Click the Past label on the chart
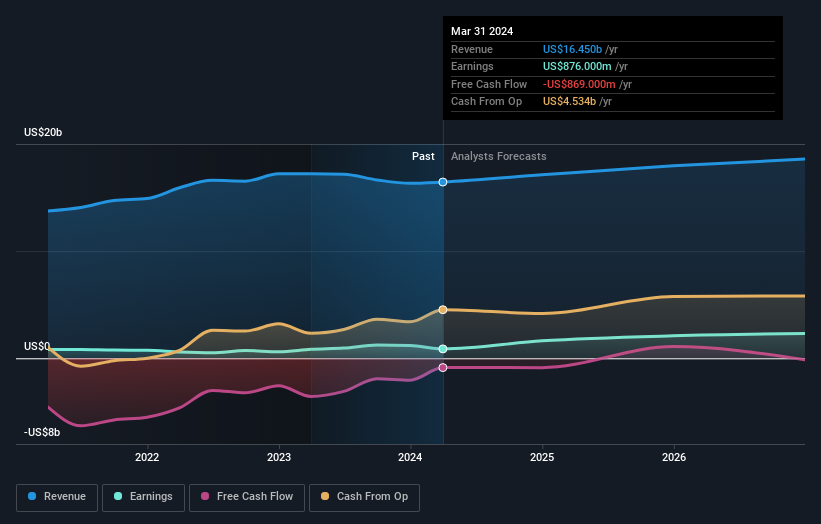 click(423, 156)
